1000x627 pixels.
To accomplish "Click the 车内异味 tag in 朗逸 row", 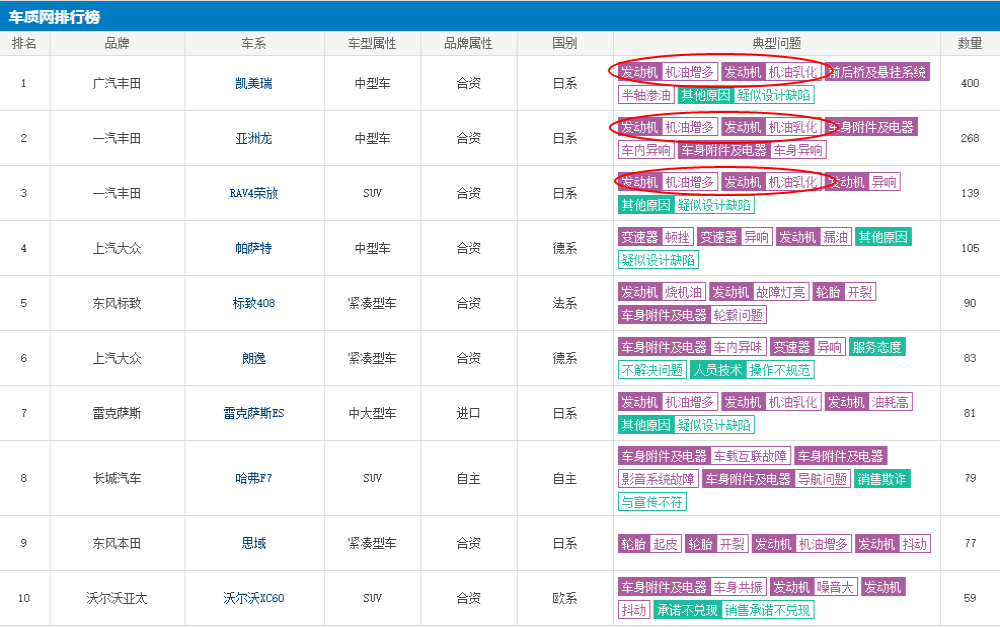I will 738,347.
